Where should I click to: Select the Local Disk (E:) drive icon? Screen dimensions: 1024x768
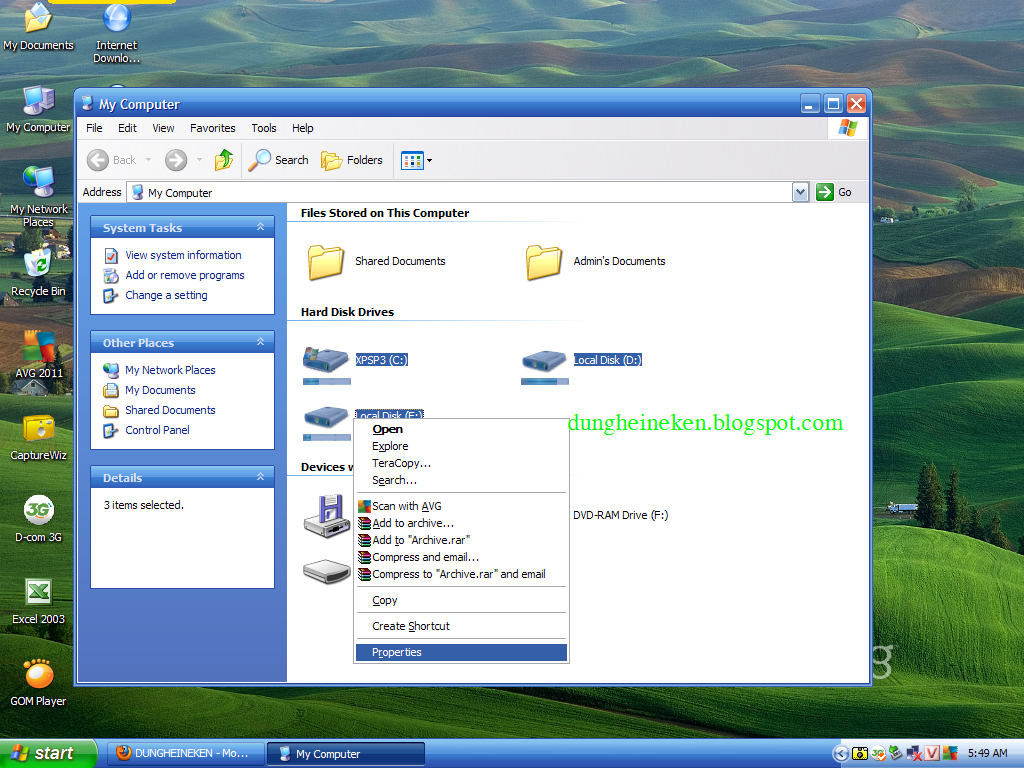coord(327,421)
